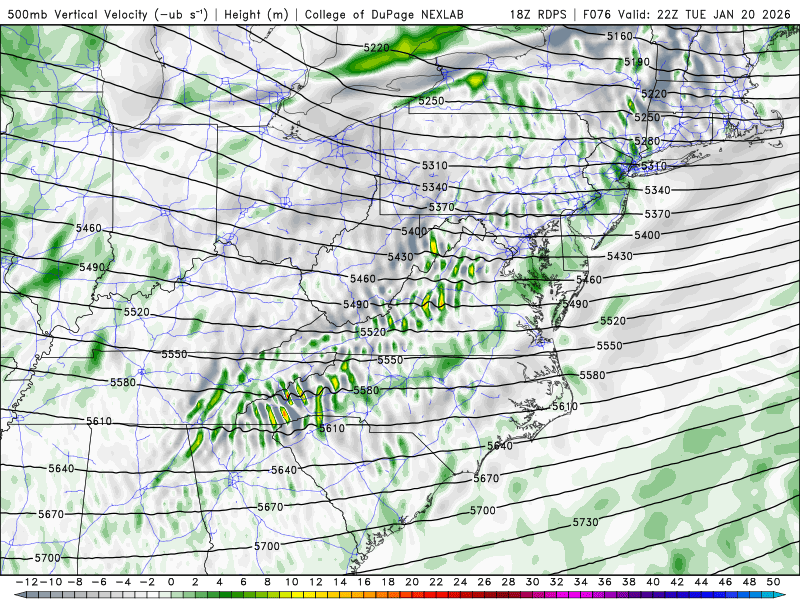Click the 16 value on the color scale

pos(364,582)
